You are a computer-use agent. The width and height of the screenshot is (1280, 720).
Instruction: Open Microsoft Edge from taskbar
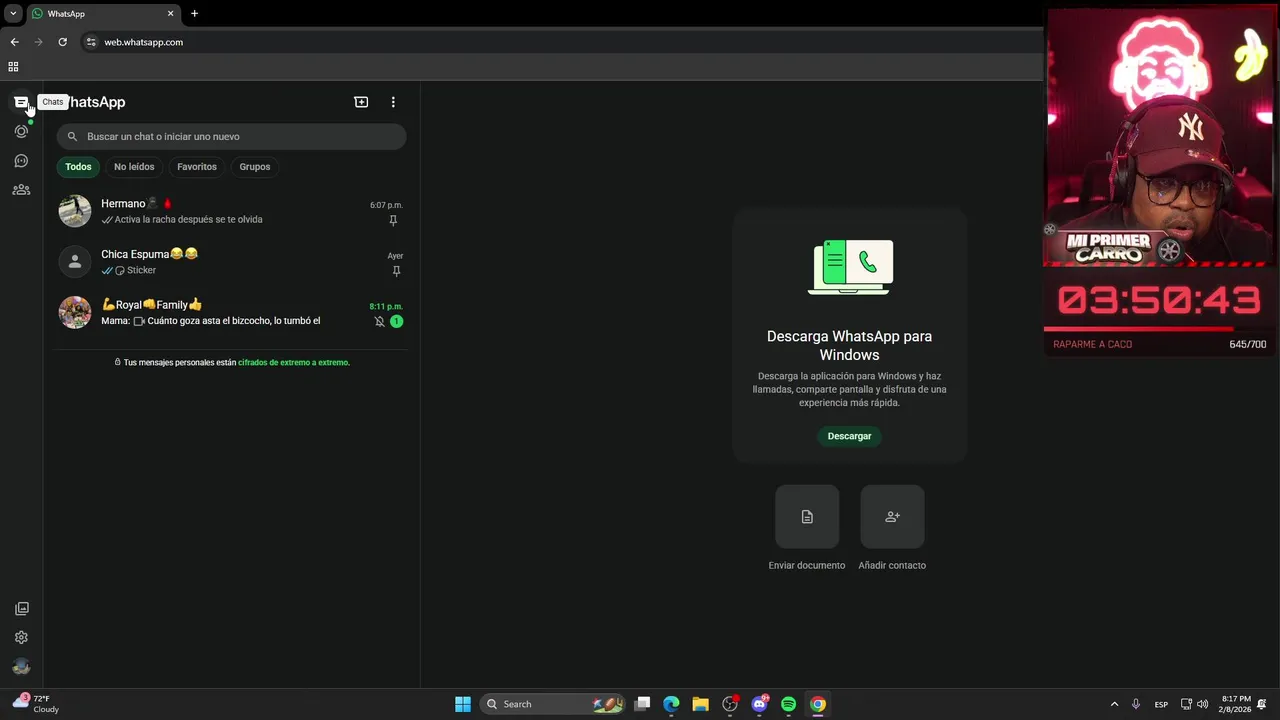point(671,704)
